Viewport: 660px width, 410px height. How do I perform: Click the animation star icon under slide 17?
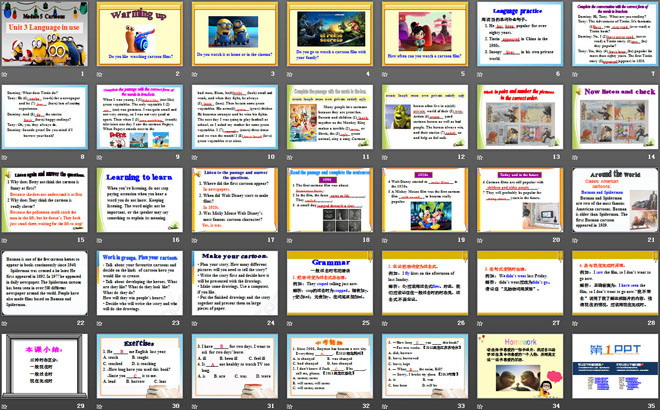pyautogui.click(x=195, y=240)
